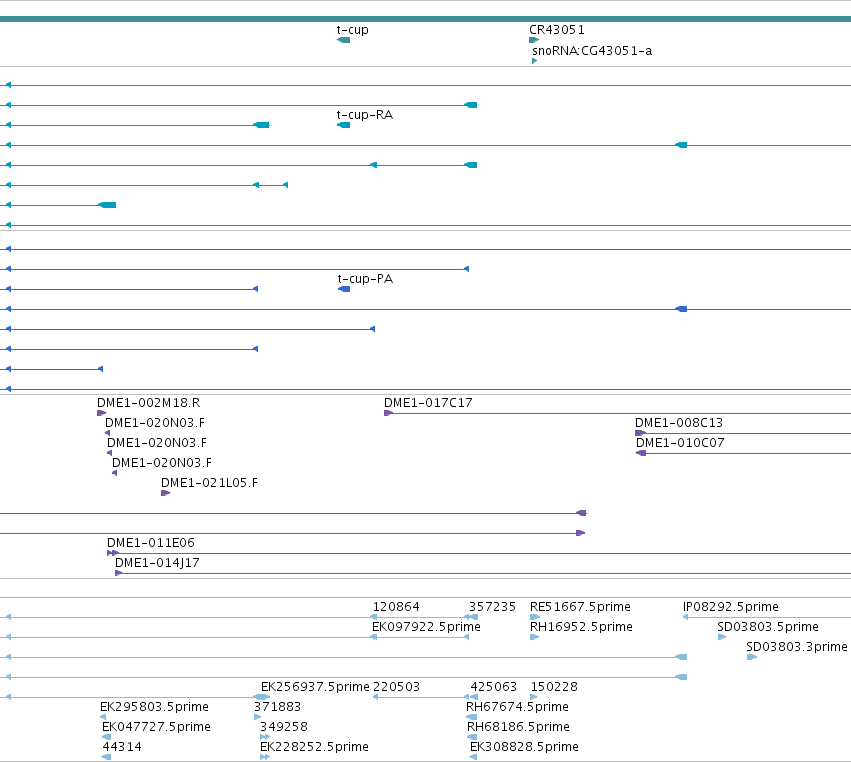Image resolution: width=851 pixels, height=762 pixels.
Task: Click the 371883 feature label
Action: 277,707
